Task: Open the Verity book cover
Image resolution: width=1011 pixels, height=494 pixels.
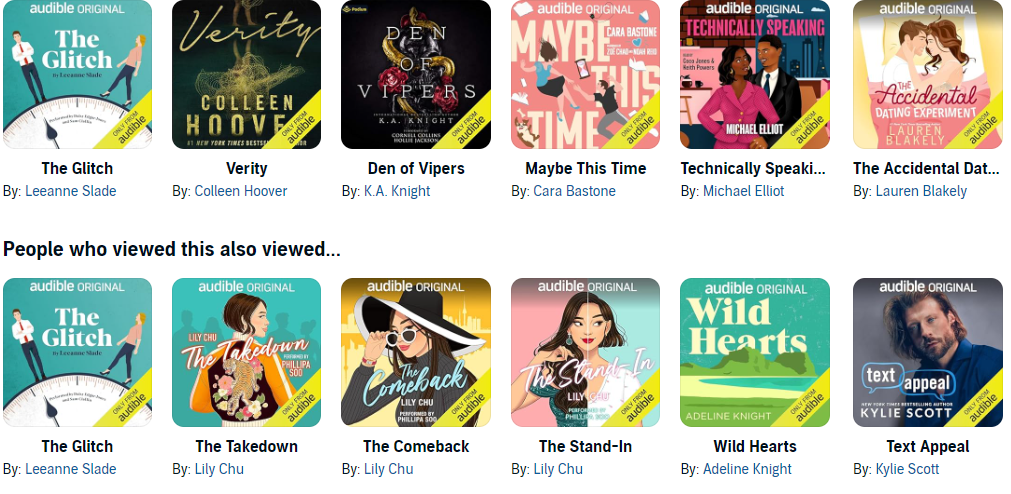Action: coord(246,74)
